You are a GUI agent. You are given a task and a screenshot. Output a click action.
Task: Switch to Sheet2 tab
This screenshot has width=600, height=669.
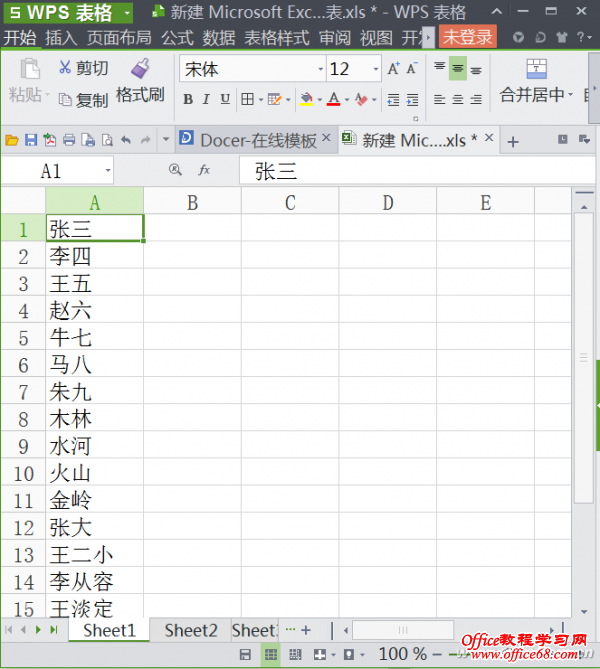191,630
